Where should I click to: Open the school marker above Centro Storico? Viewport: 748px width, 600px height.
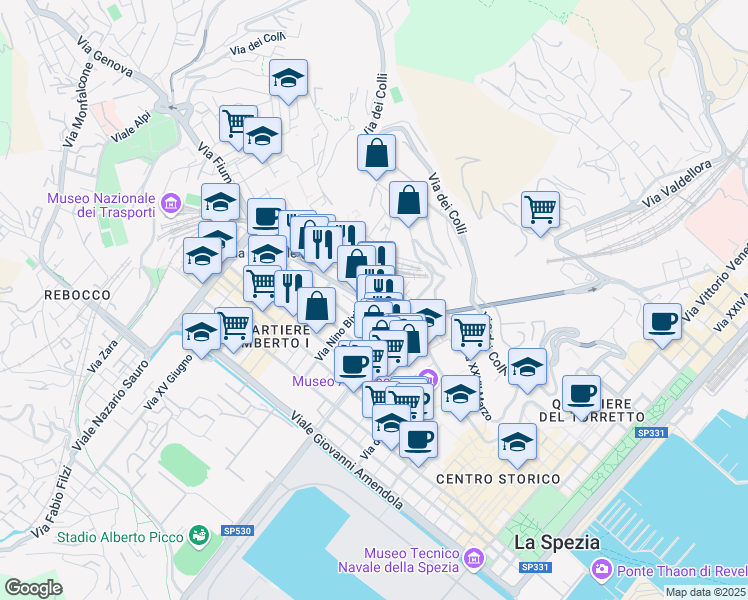pos(517,443)
